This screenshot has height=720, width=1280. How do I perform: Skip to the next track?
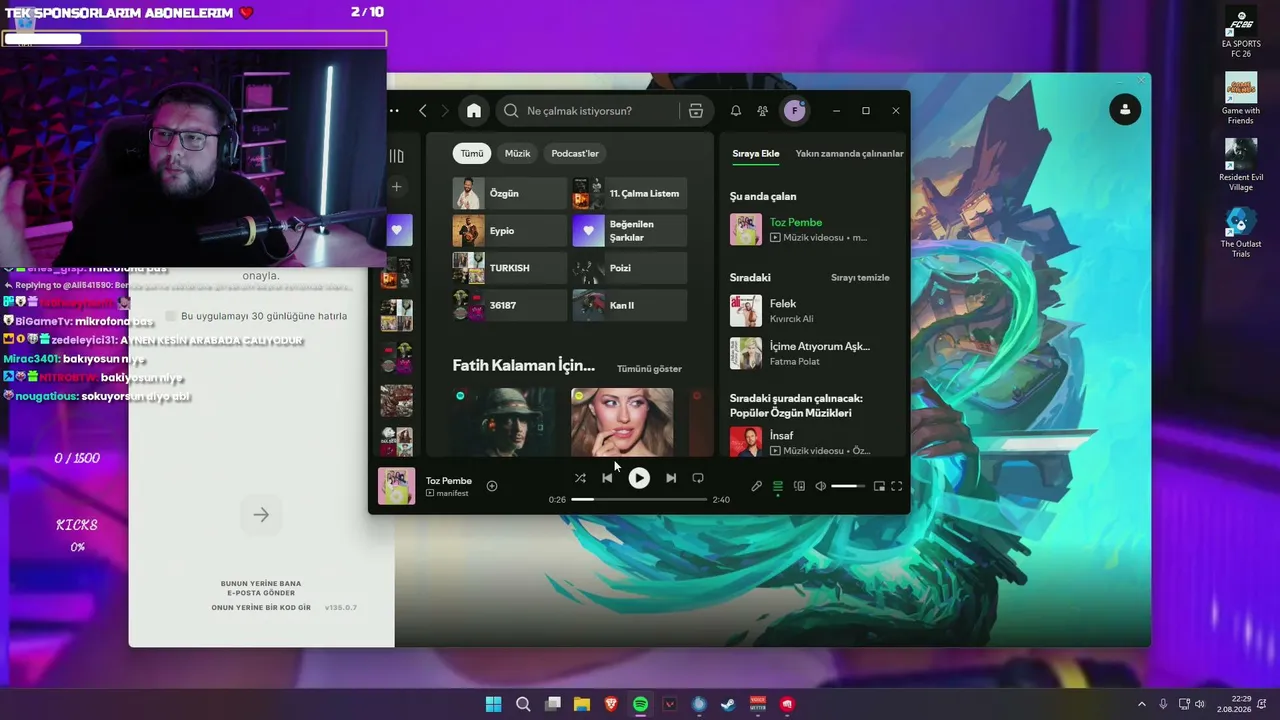point(671,478)
